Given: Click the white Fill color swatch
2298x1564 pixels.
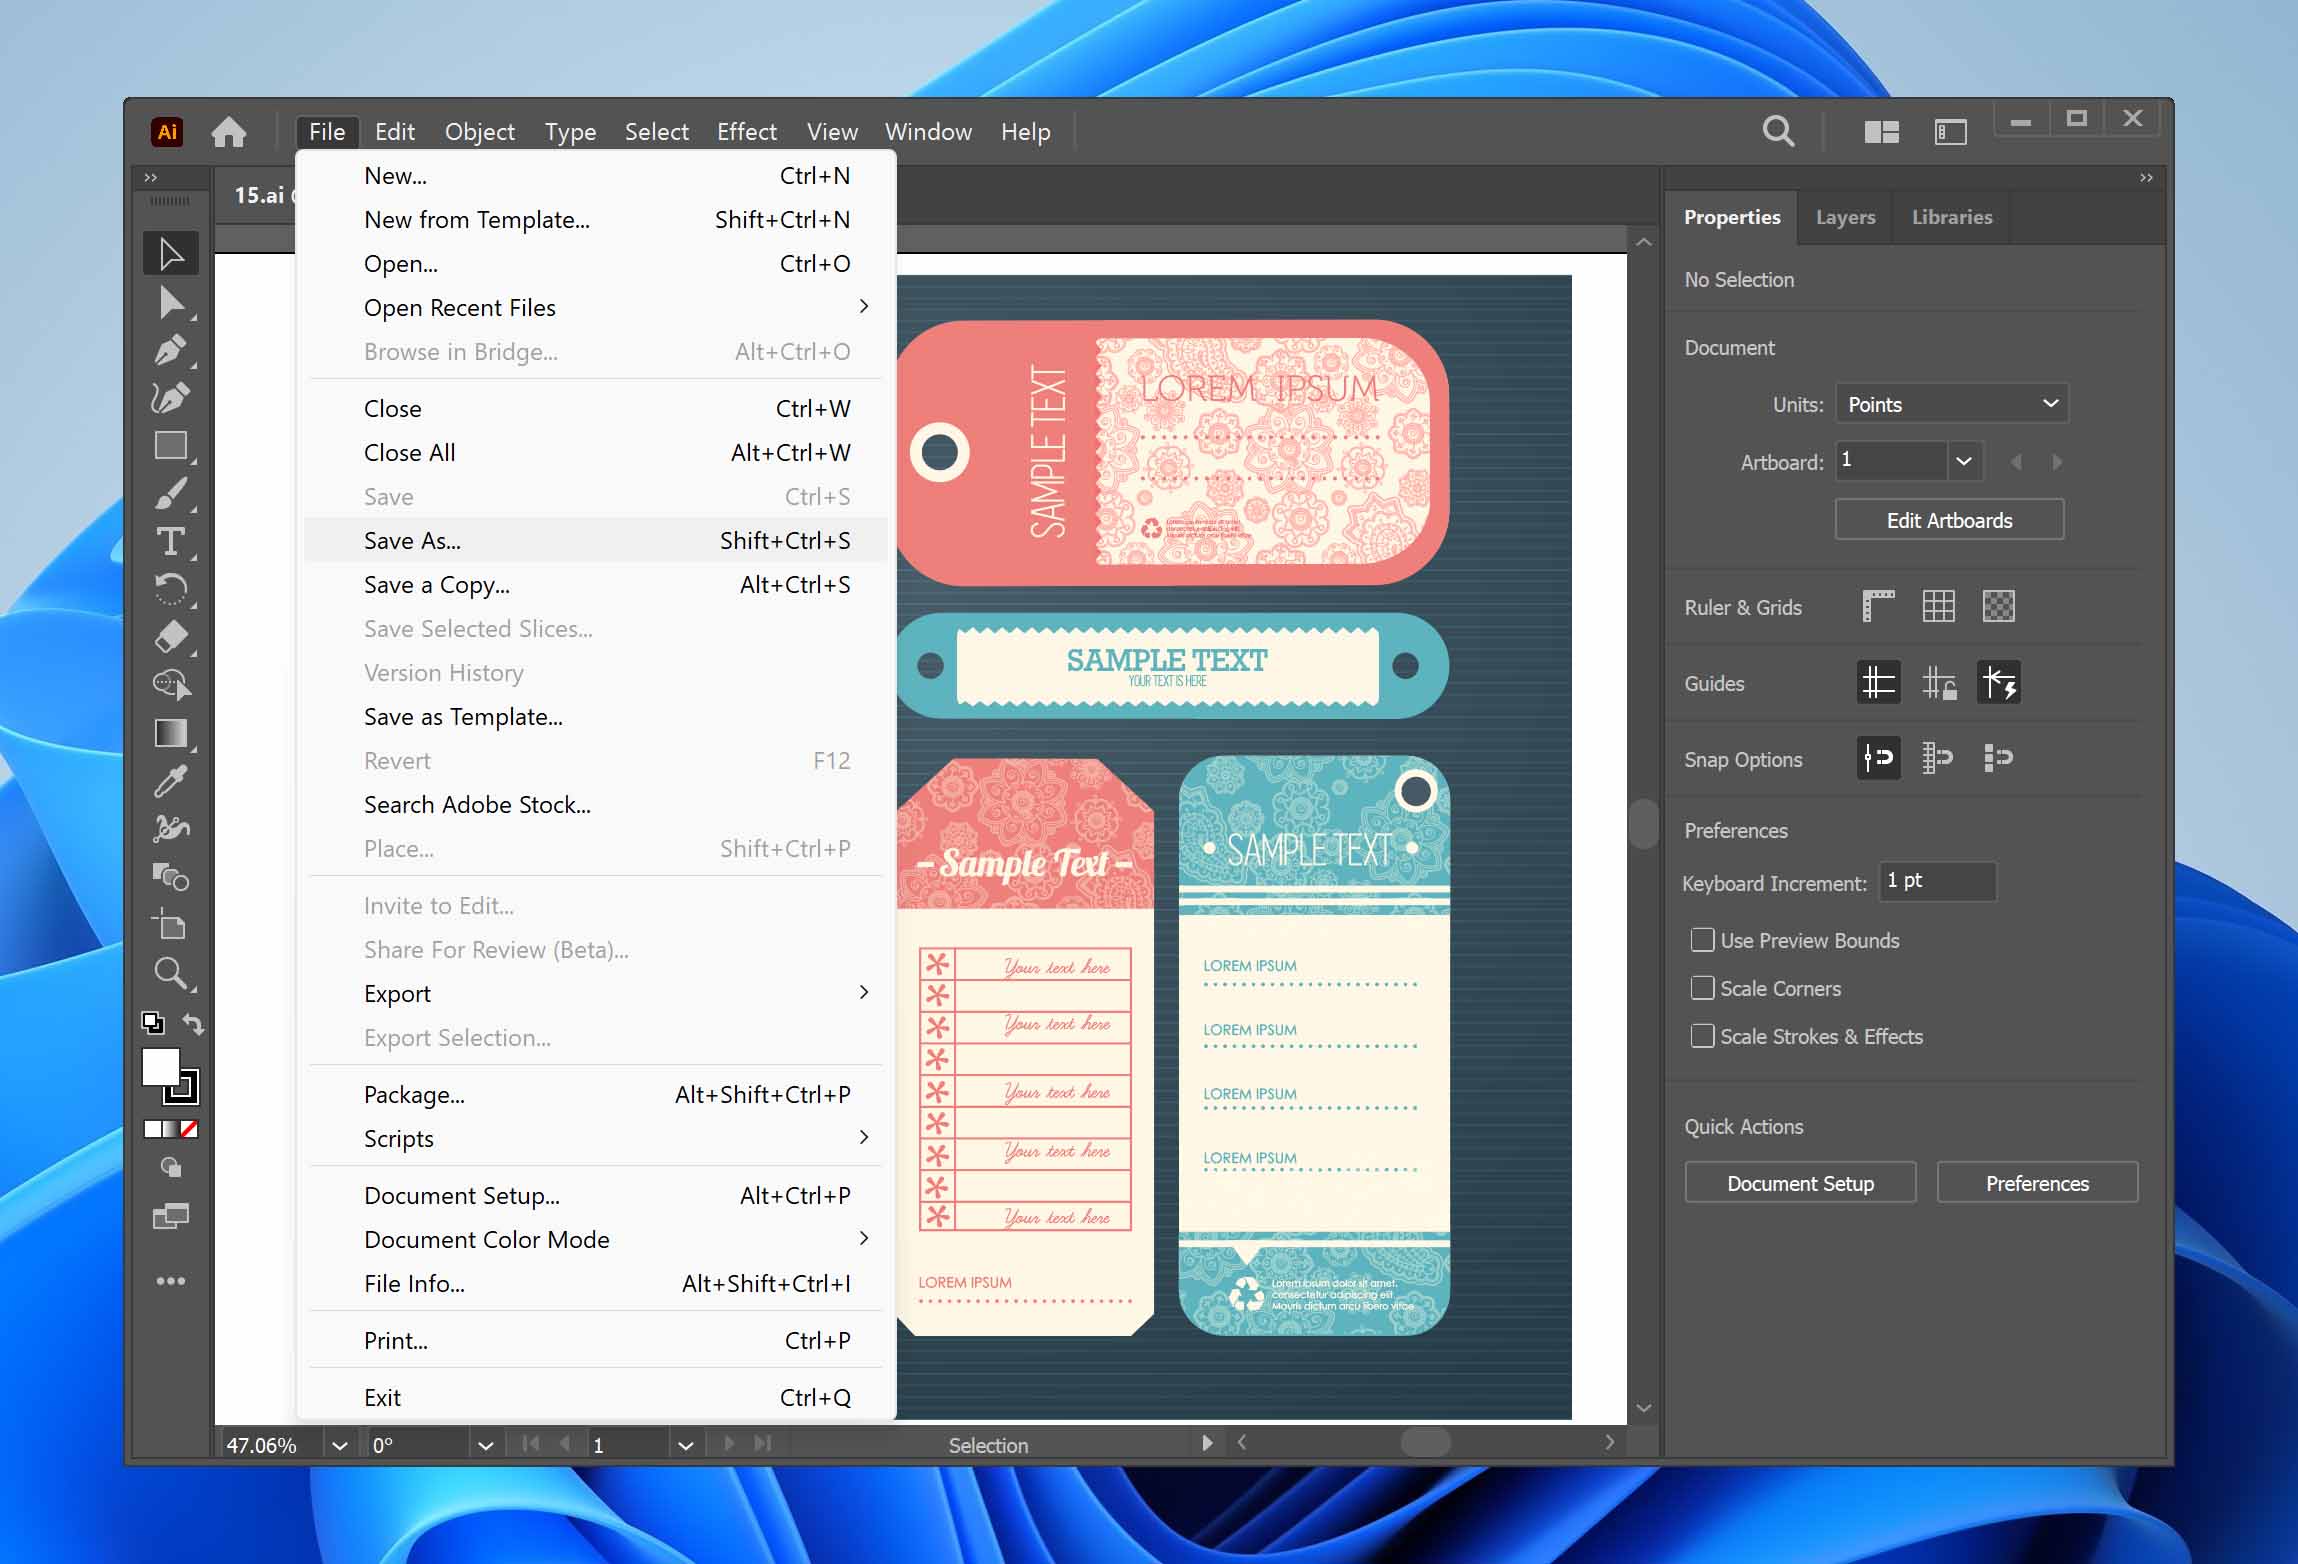Looking at the screenshot, I should click(x=160, y=1066).
